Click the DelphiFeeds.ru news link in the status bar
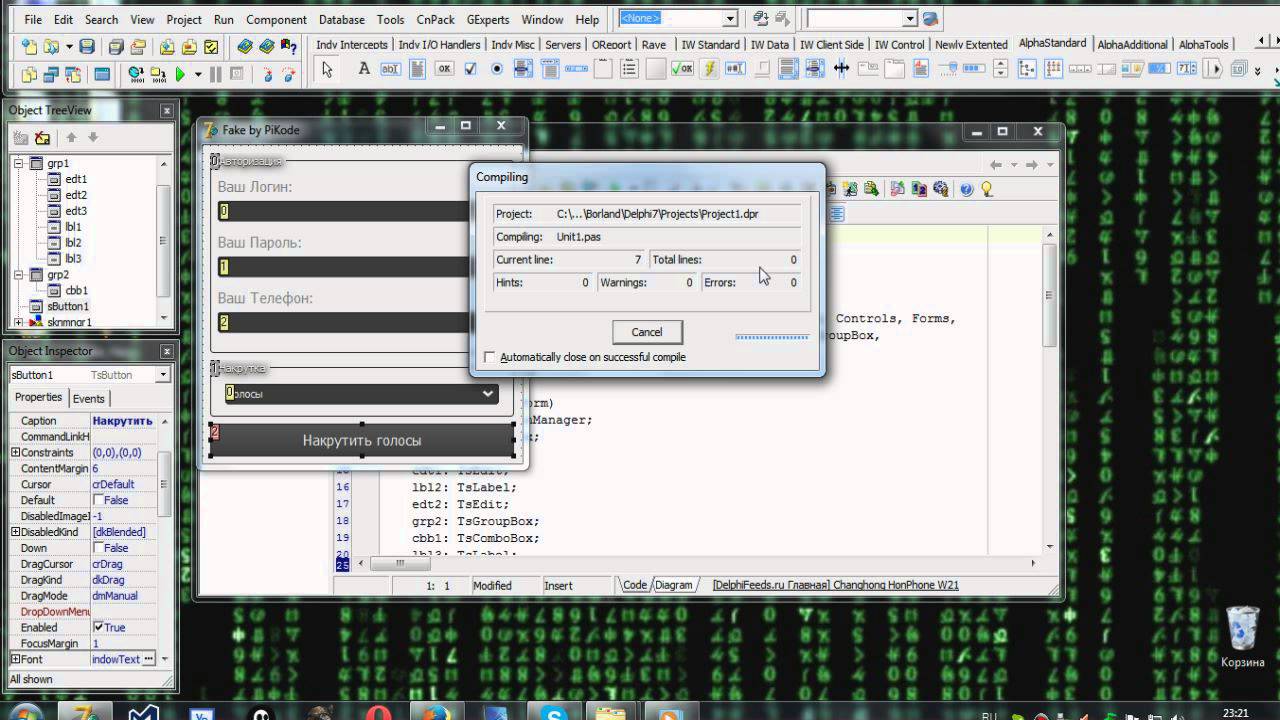 tap(835, 585)
